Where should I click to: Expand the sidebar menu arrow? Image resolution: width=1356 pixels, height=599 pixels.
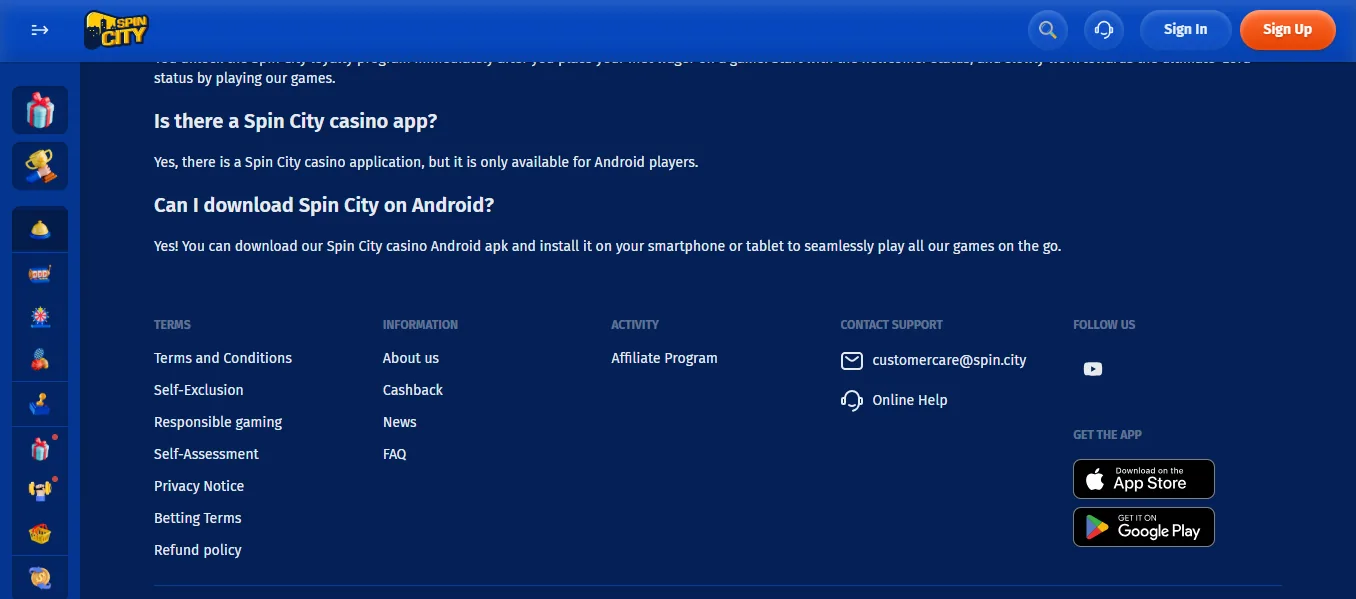[x=40, y=30]
